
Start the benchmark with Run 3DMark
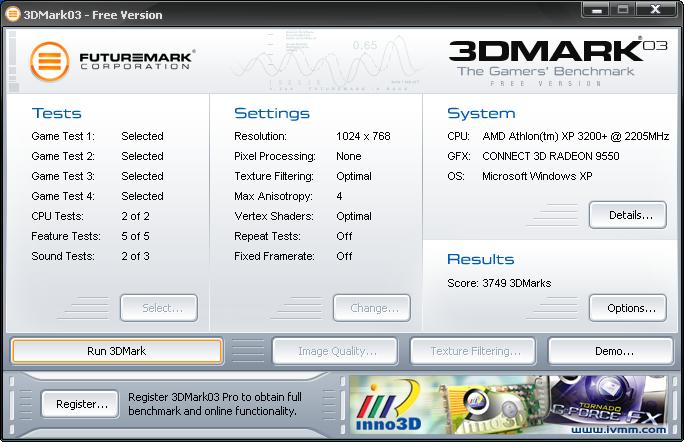117,351
